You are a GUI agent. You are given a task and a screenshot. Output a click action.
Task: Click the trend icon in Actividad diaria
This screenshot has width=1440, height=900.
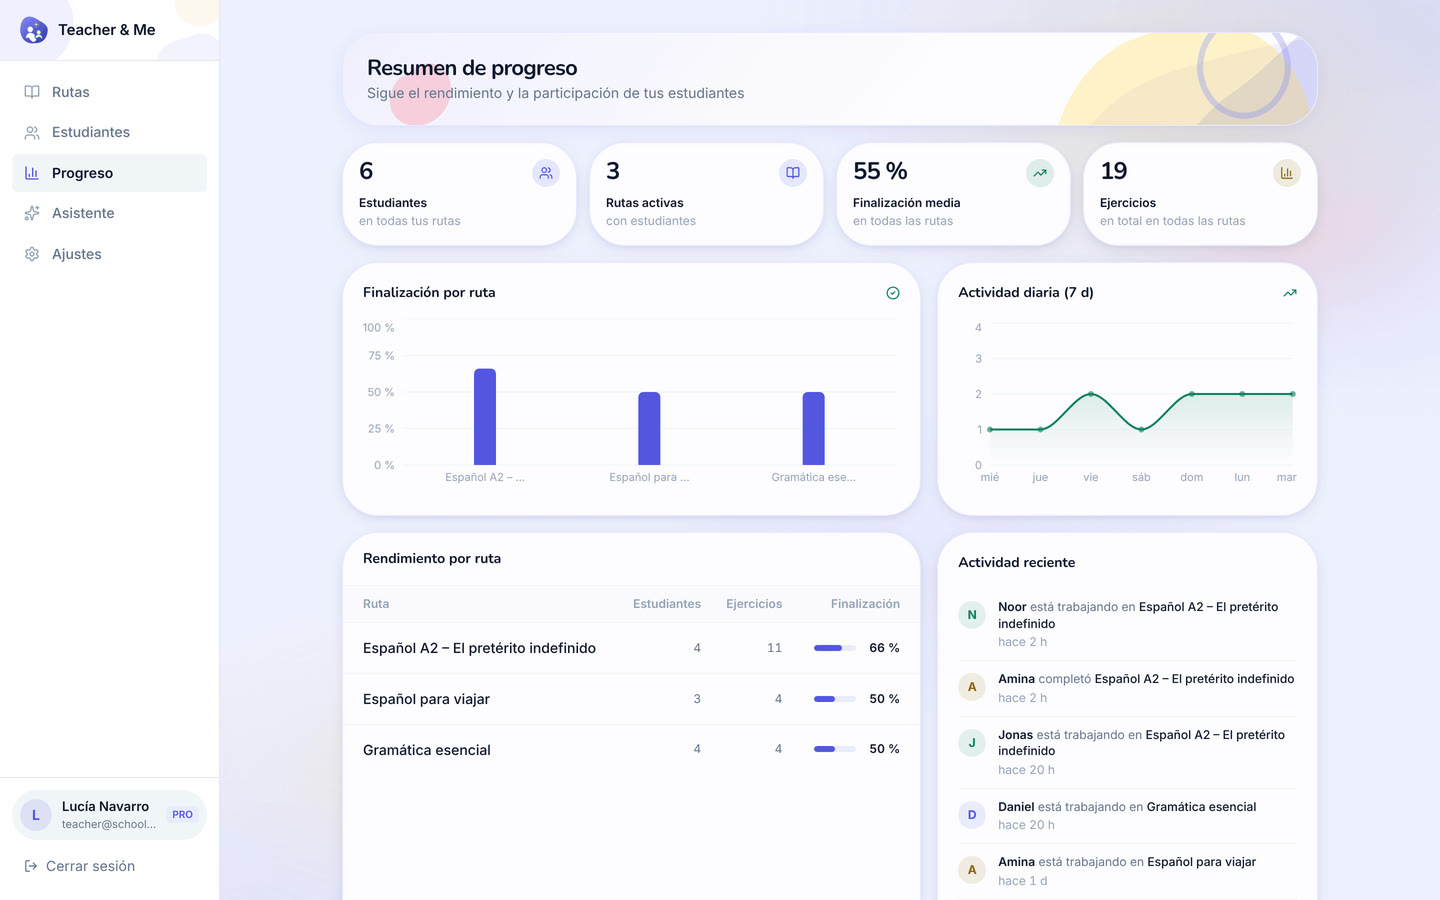point(1290,293)
